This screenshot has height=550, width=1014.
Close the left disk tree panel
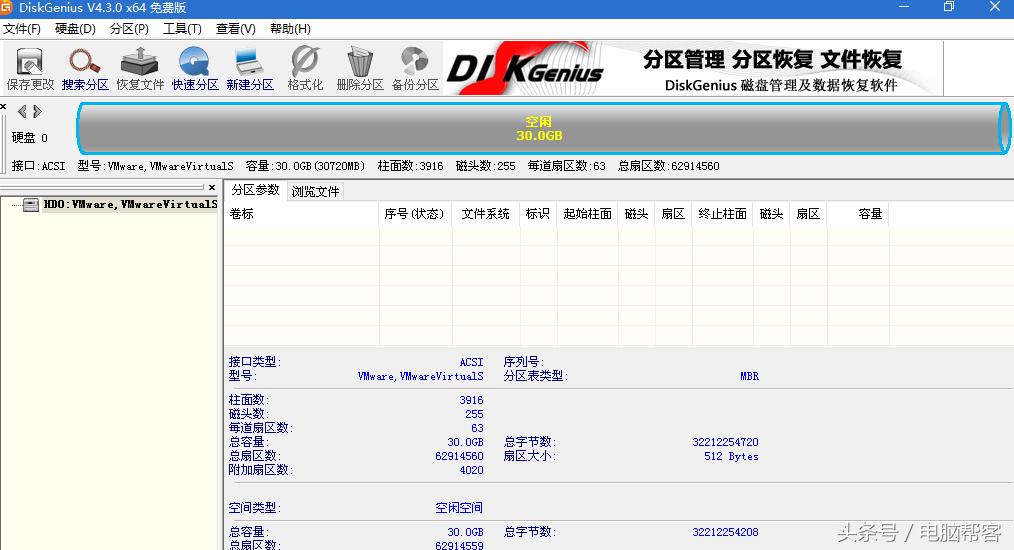point(211,187)
